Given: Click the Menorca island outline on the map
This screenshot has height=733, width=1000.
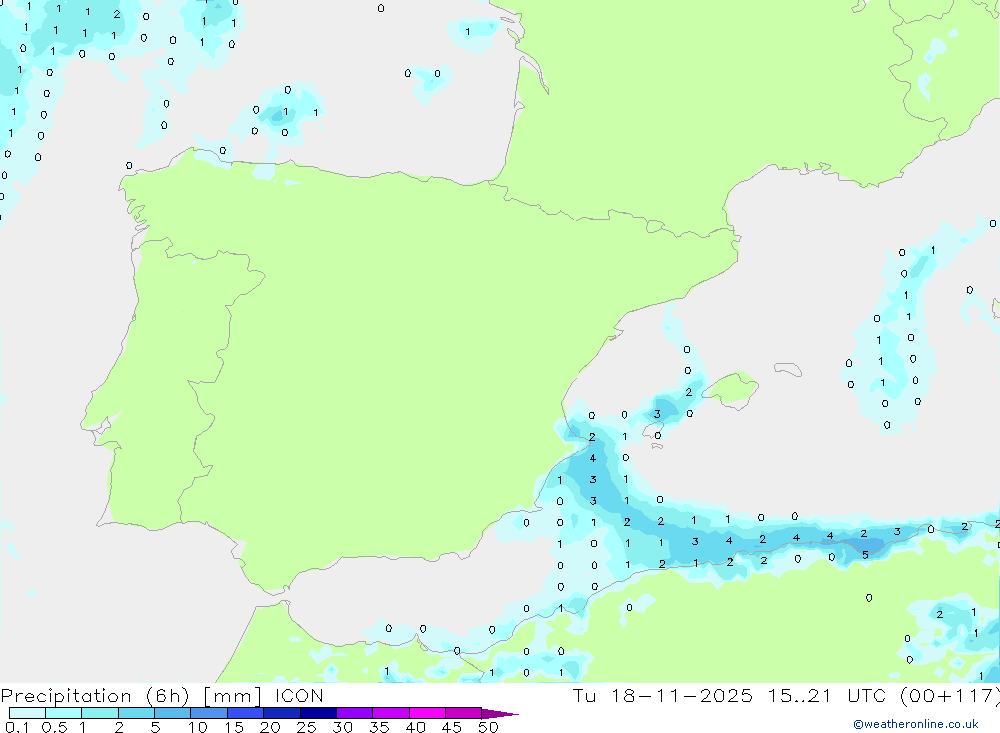Looking at the screenshot, I should point(788,369).
